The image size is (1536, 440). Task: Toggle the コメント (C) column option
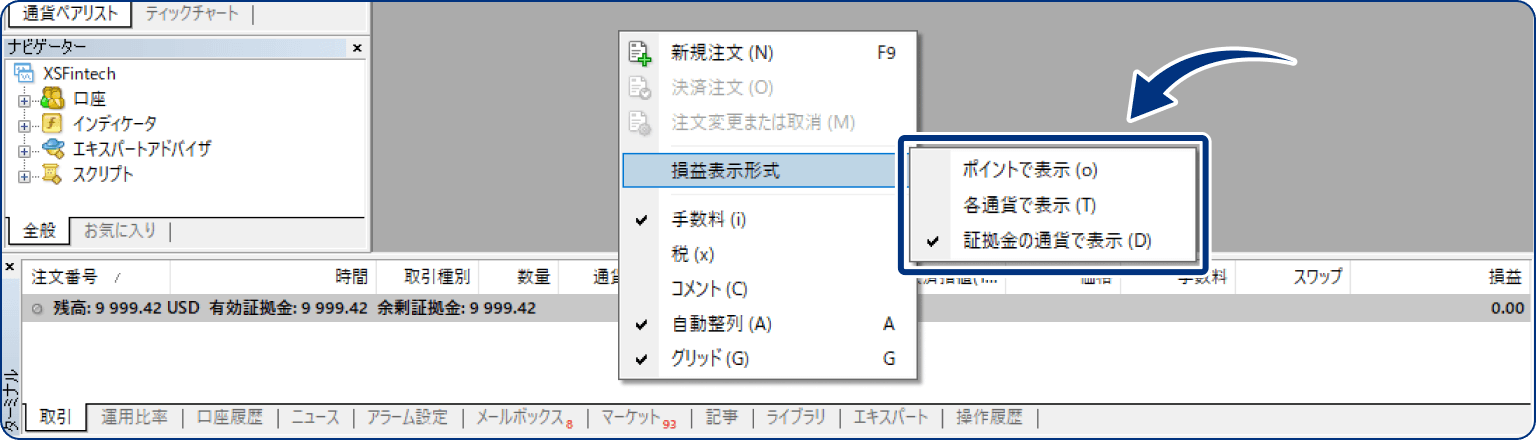pyautogui.click(x=768, y=289)
